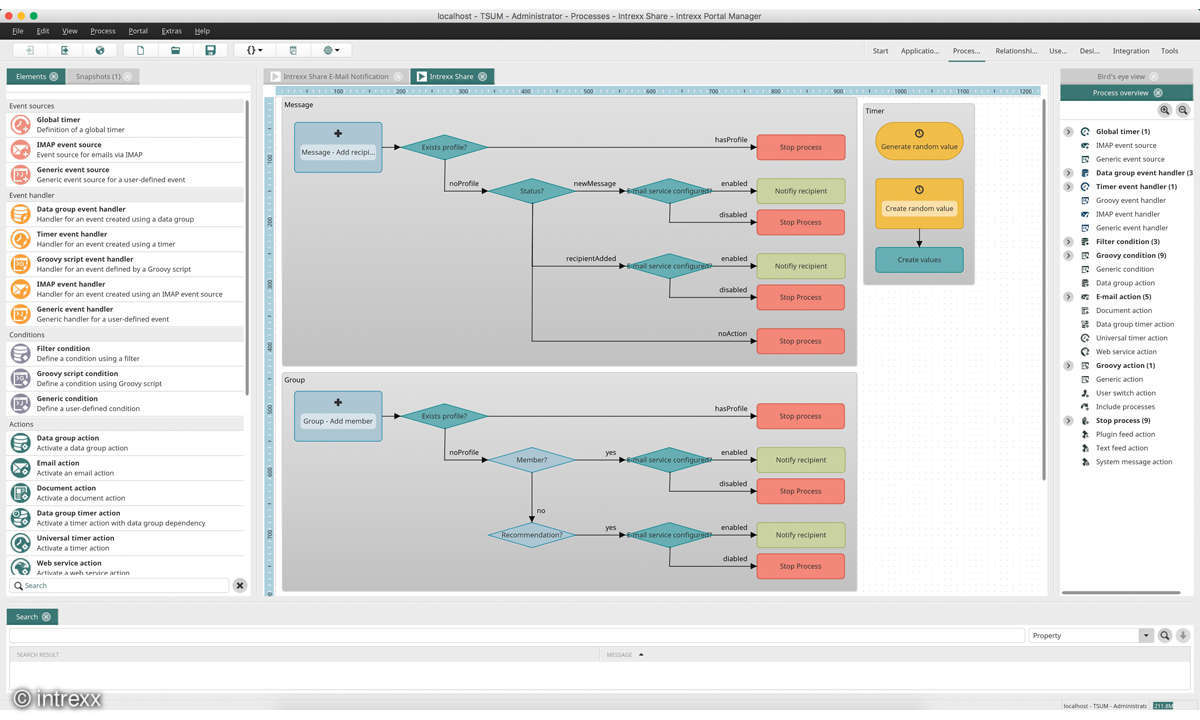Click the New document toolbar icon
Screen dimensions: 1200x720
140,50
